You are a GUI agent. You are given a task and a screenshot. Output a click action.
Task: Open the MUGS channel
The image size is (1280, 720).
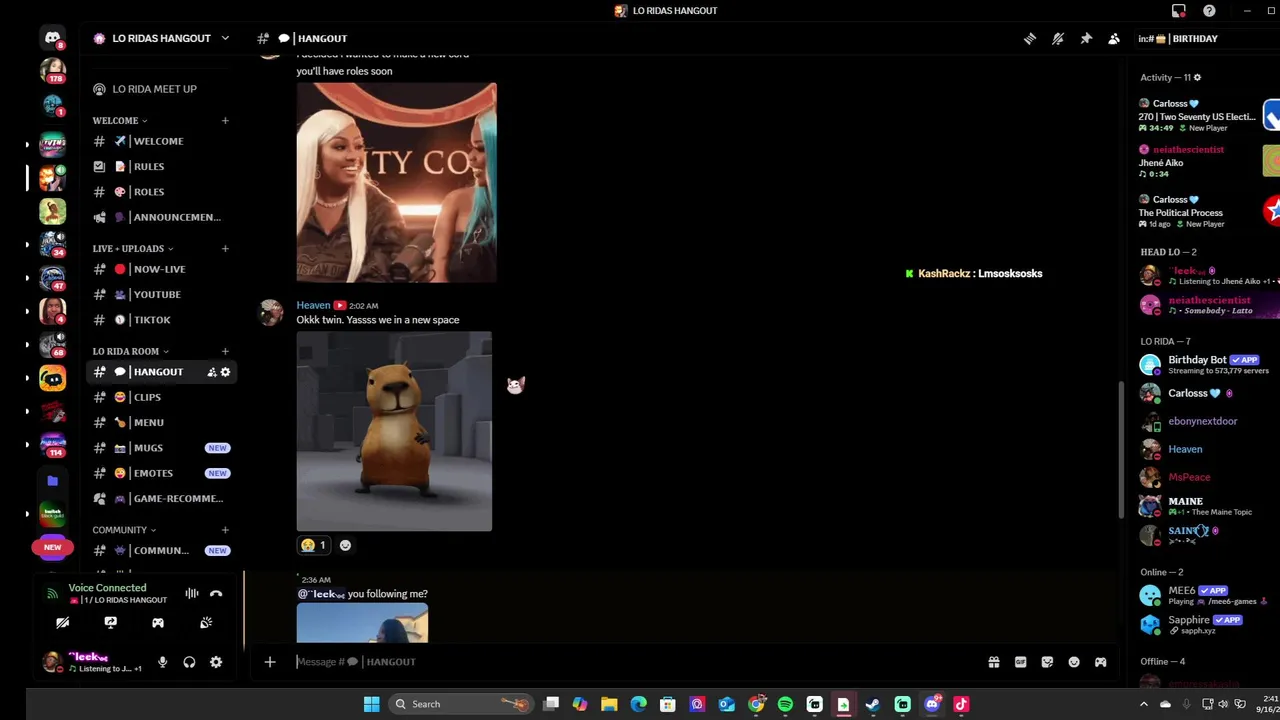[162, 448]
